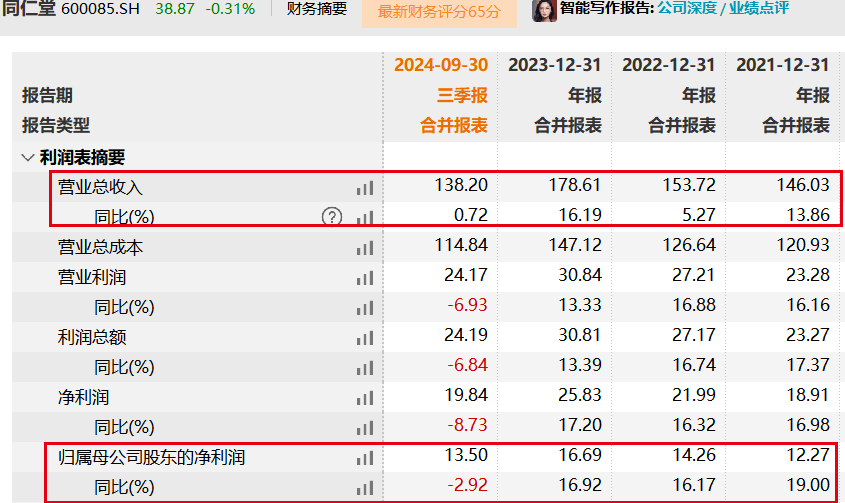Open chart icon beside 营业利润

coord(364,277)
